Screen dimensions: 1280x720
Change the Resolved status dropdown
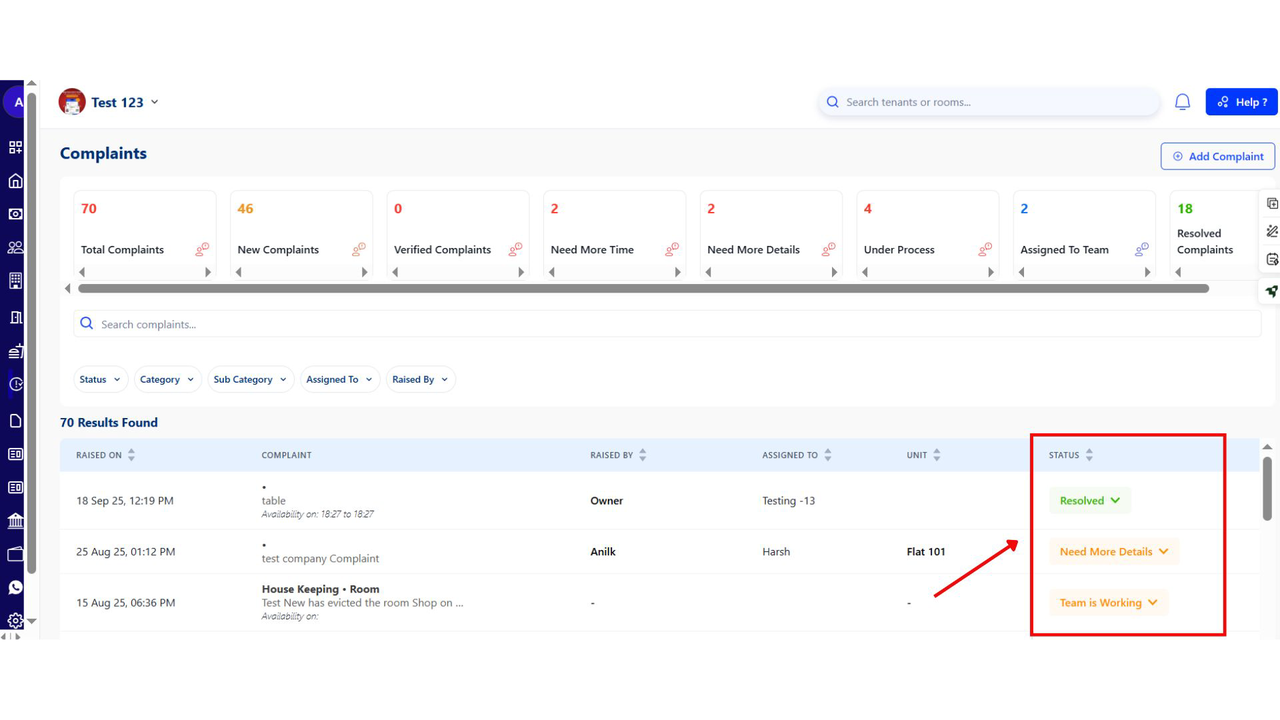[1090, 501]
